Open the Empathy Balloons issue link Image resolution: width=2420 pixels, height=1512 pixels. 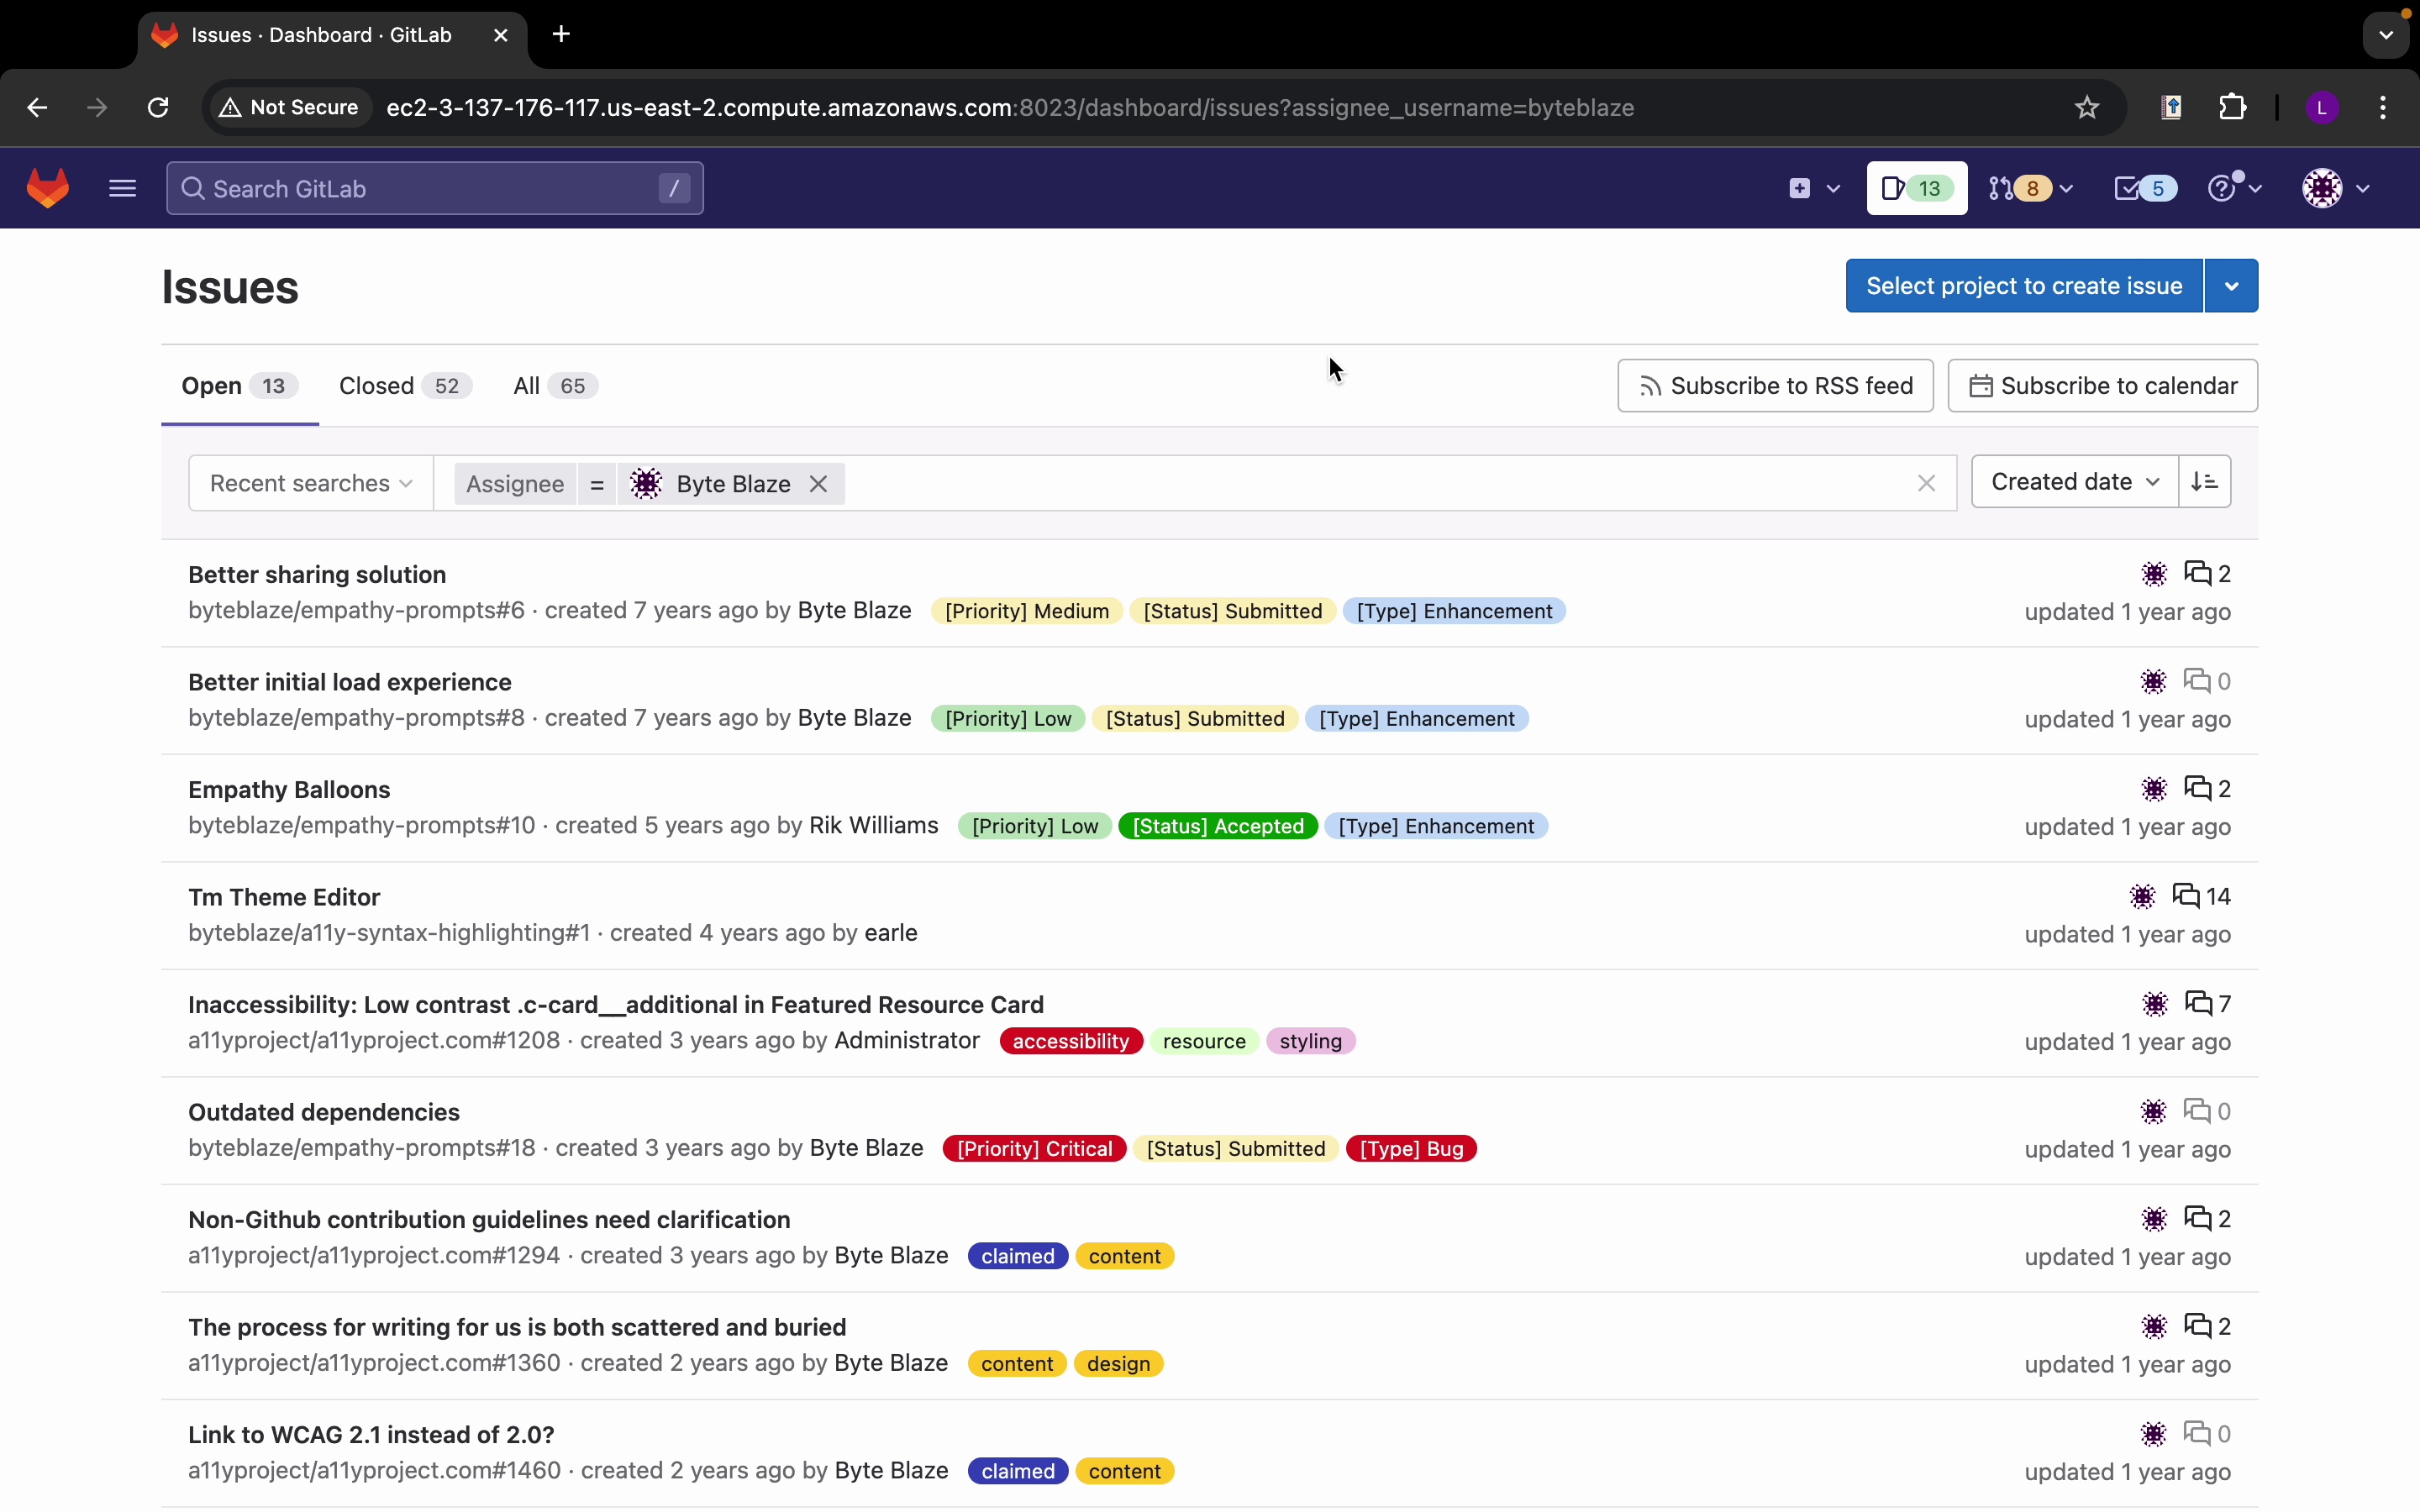point(289,789)
